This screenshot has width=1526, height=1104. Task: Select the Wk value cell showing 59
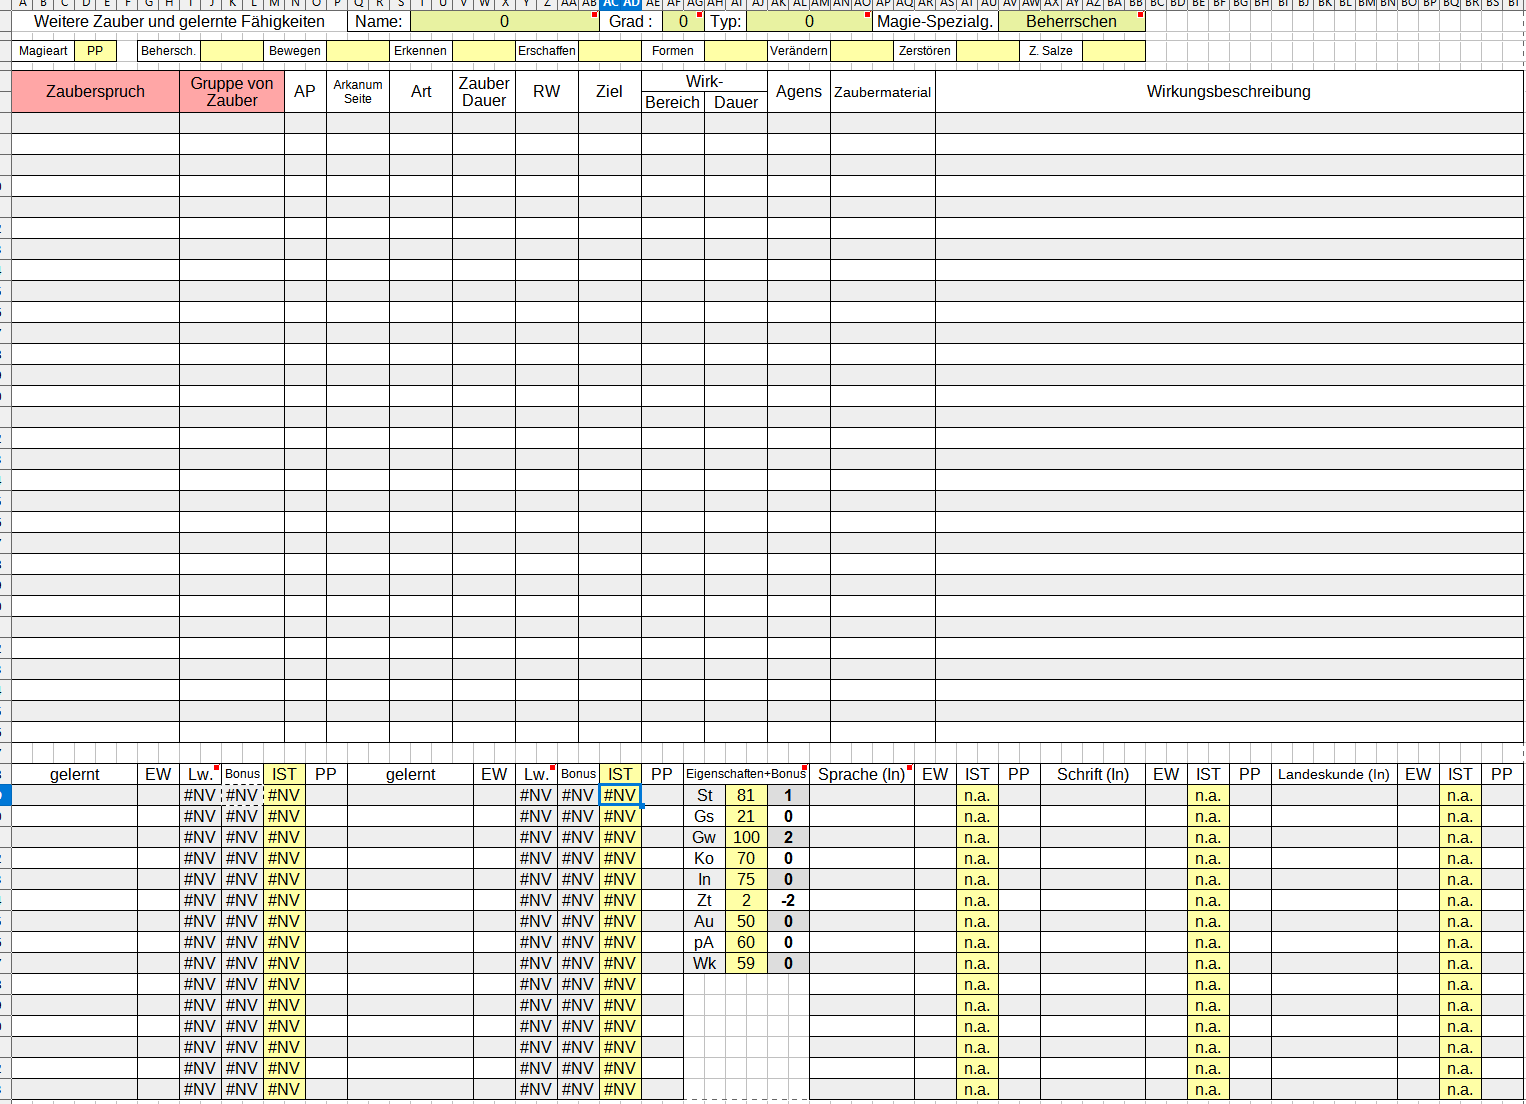(746, 964)
